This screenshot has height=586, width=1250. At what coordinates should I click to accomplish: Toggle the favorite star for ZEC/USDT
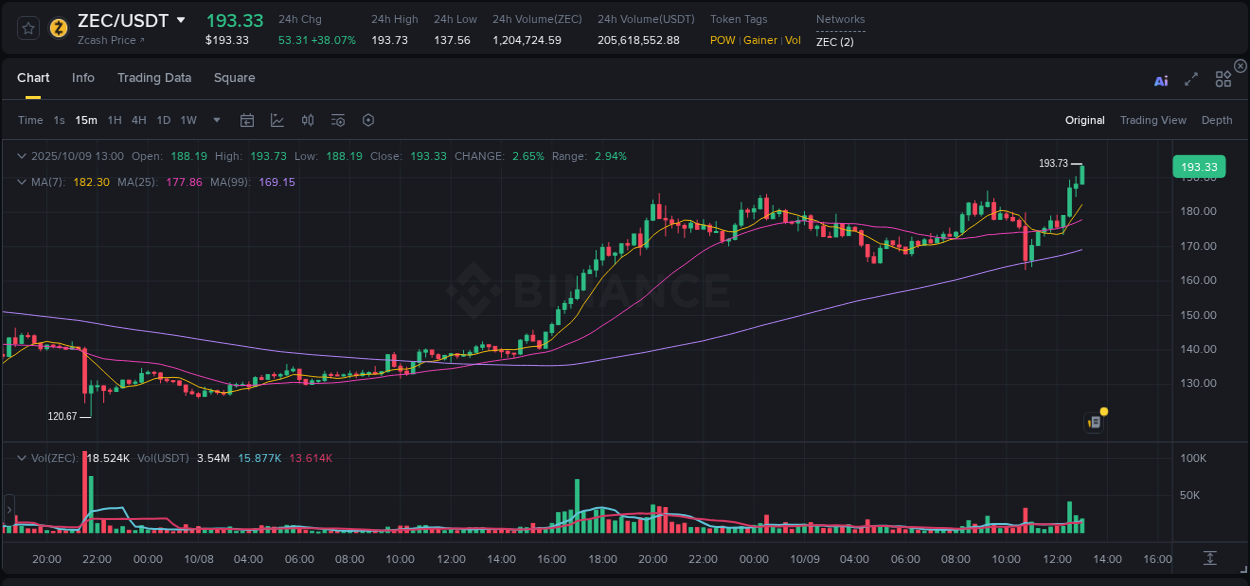(27, 29)
